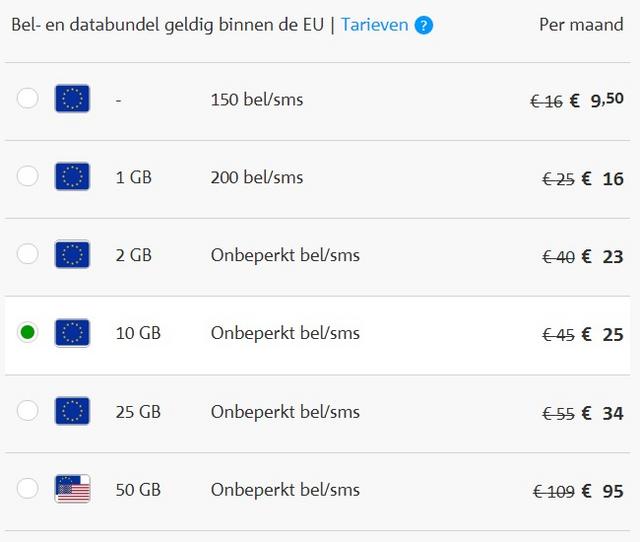The width and height of the screenshot is (640, 542).
Task: Click the selected 10 GB radio button
Action: (28, 332)
